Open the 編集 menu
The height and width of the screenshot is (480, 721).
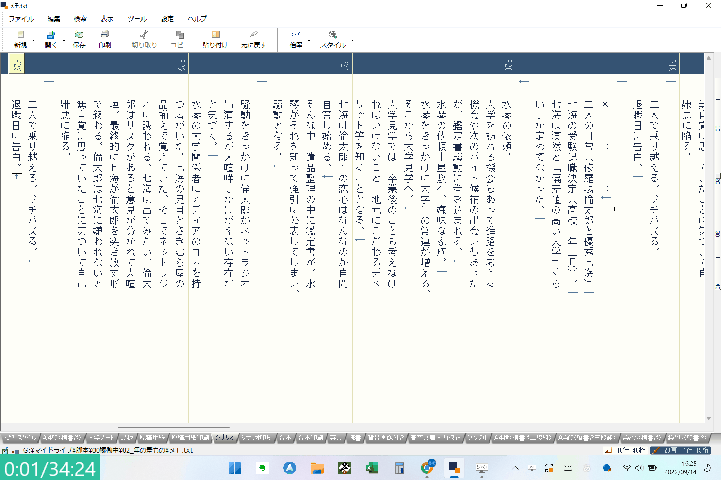click(x=54, y=19)
